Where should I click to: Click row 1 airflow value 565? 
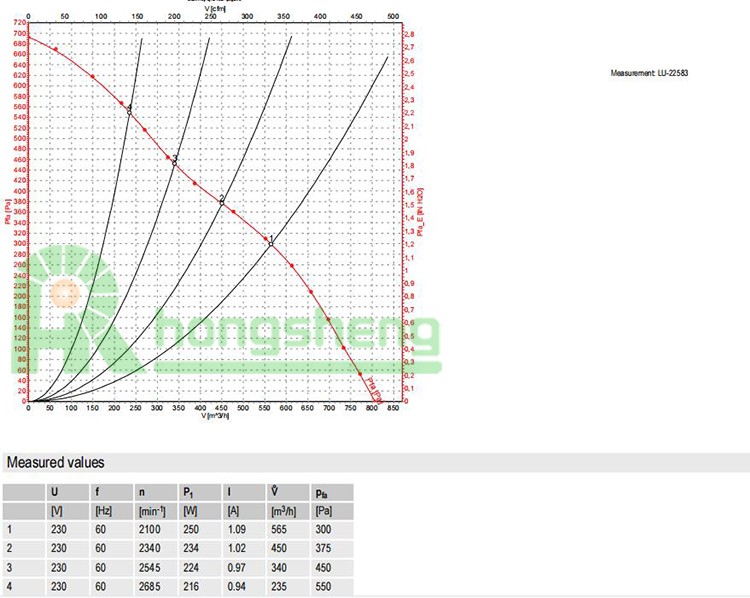pyautogui.click(x=280, y=530)
